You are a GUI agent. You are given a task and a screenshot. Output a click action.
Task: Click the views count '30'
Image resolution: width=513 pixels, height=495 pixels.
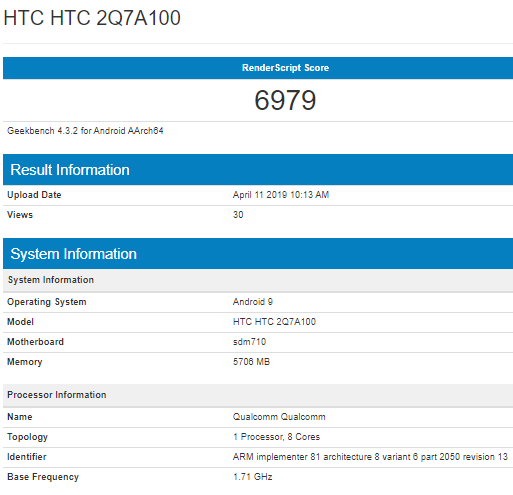[238, 215]
